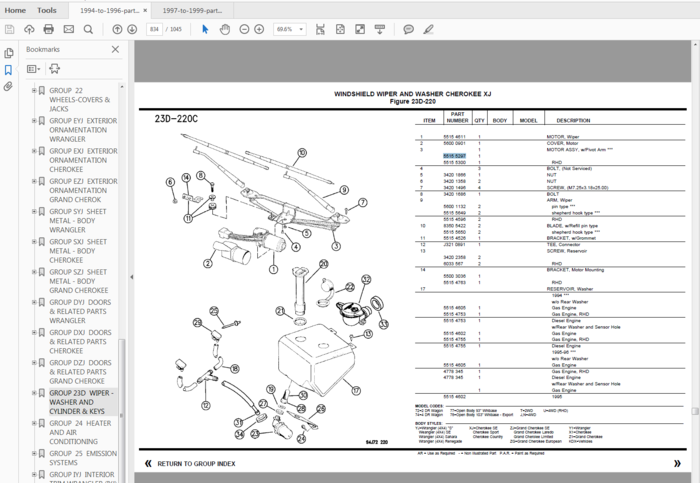Click the page number input field

click(154, 29)
